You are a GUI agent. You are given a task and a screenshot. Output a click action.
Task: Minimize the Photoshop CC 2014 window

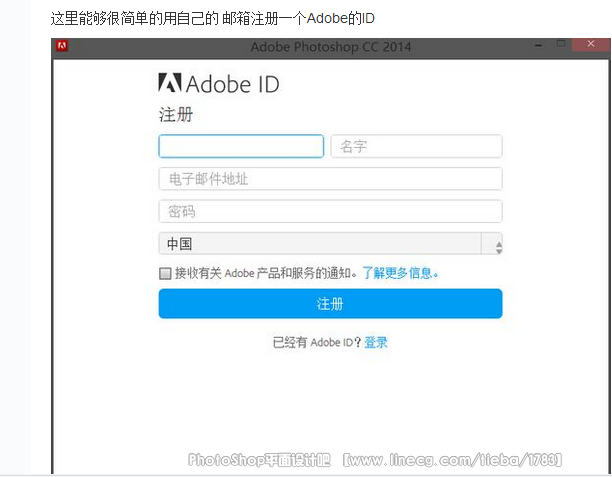pos(538,46)
